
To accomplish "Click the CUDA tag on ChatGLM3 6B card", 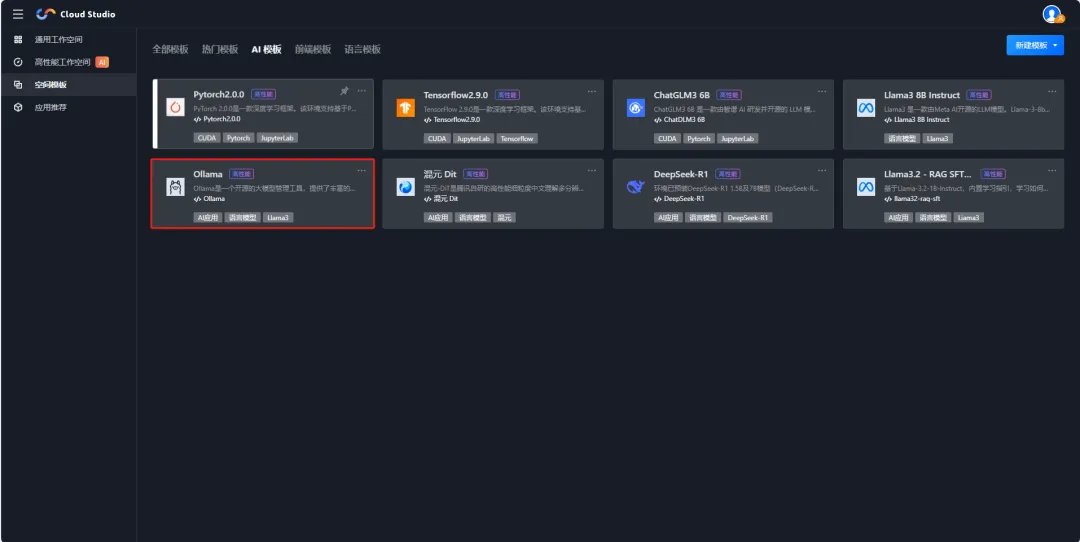I will (667, 138).
